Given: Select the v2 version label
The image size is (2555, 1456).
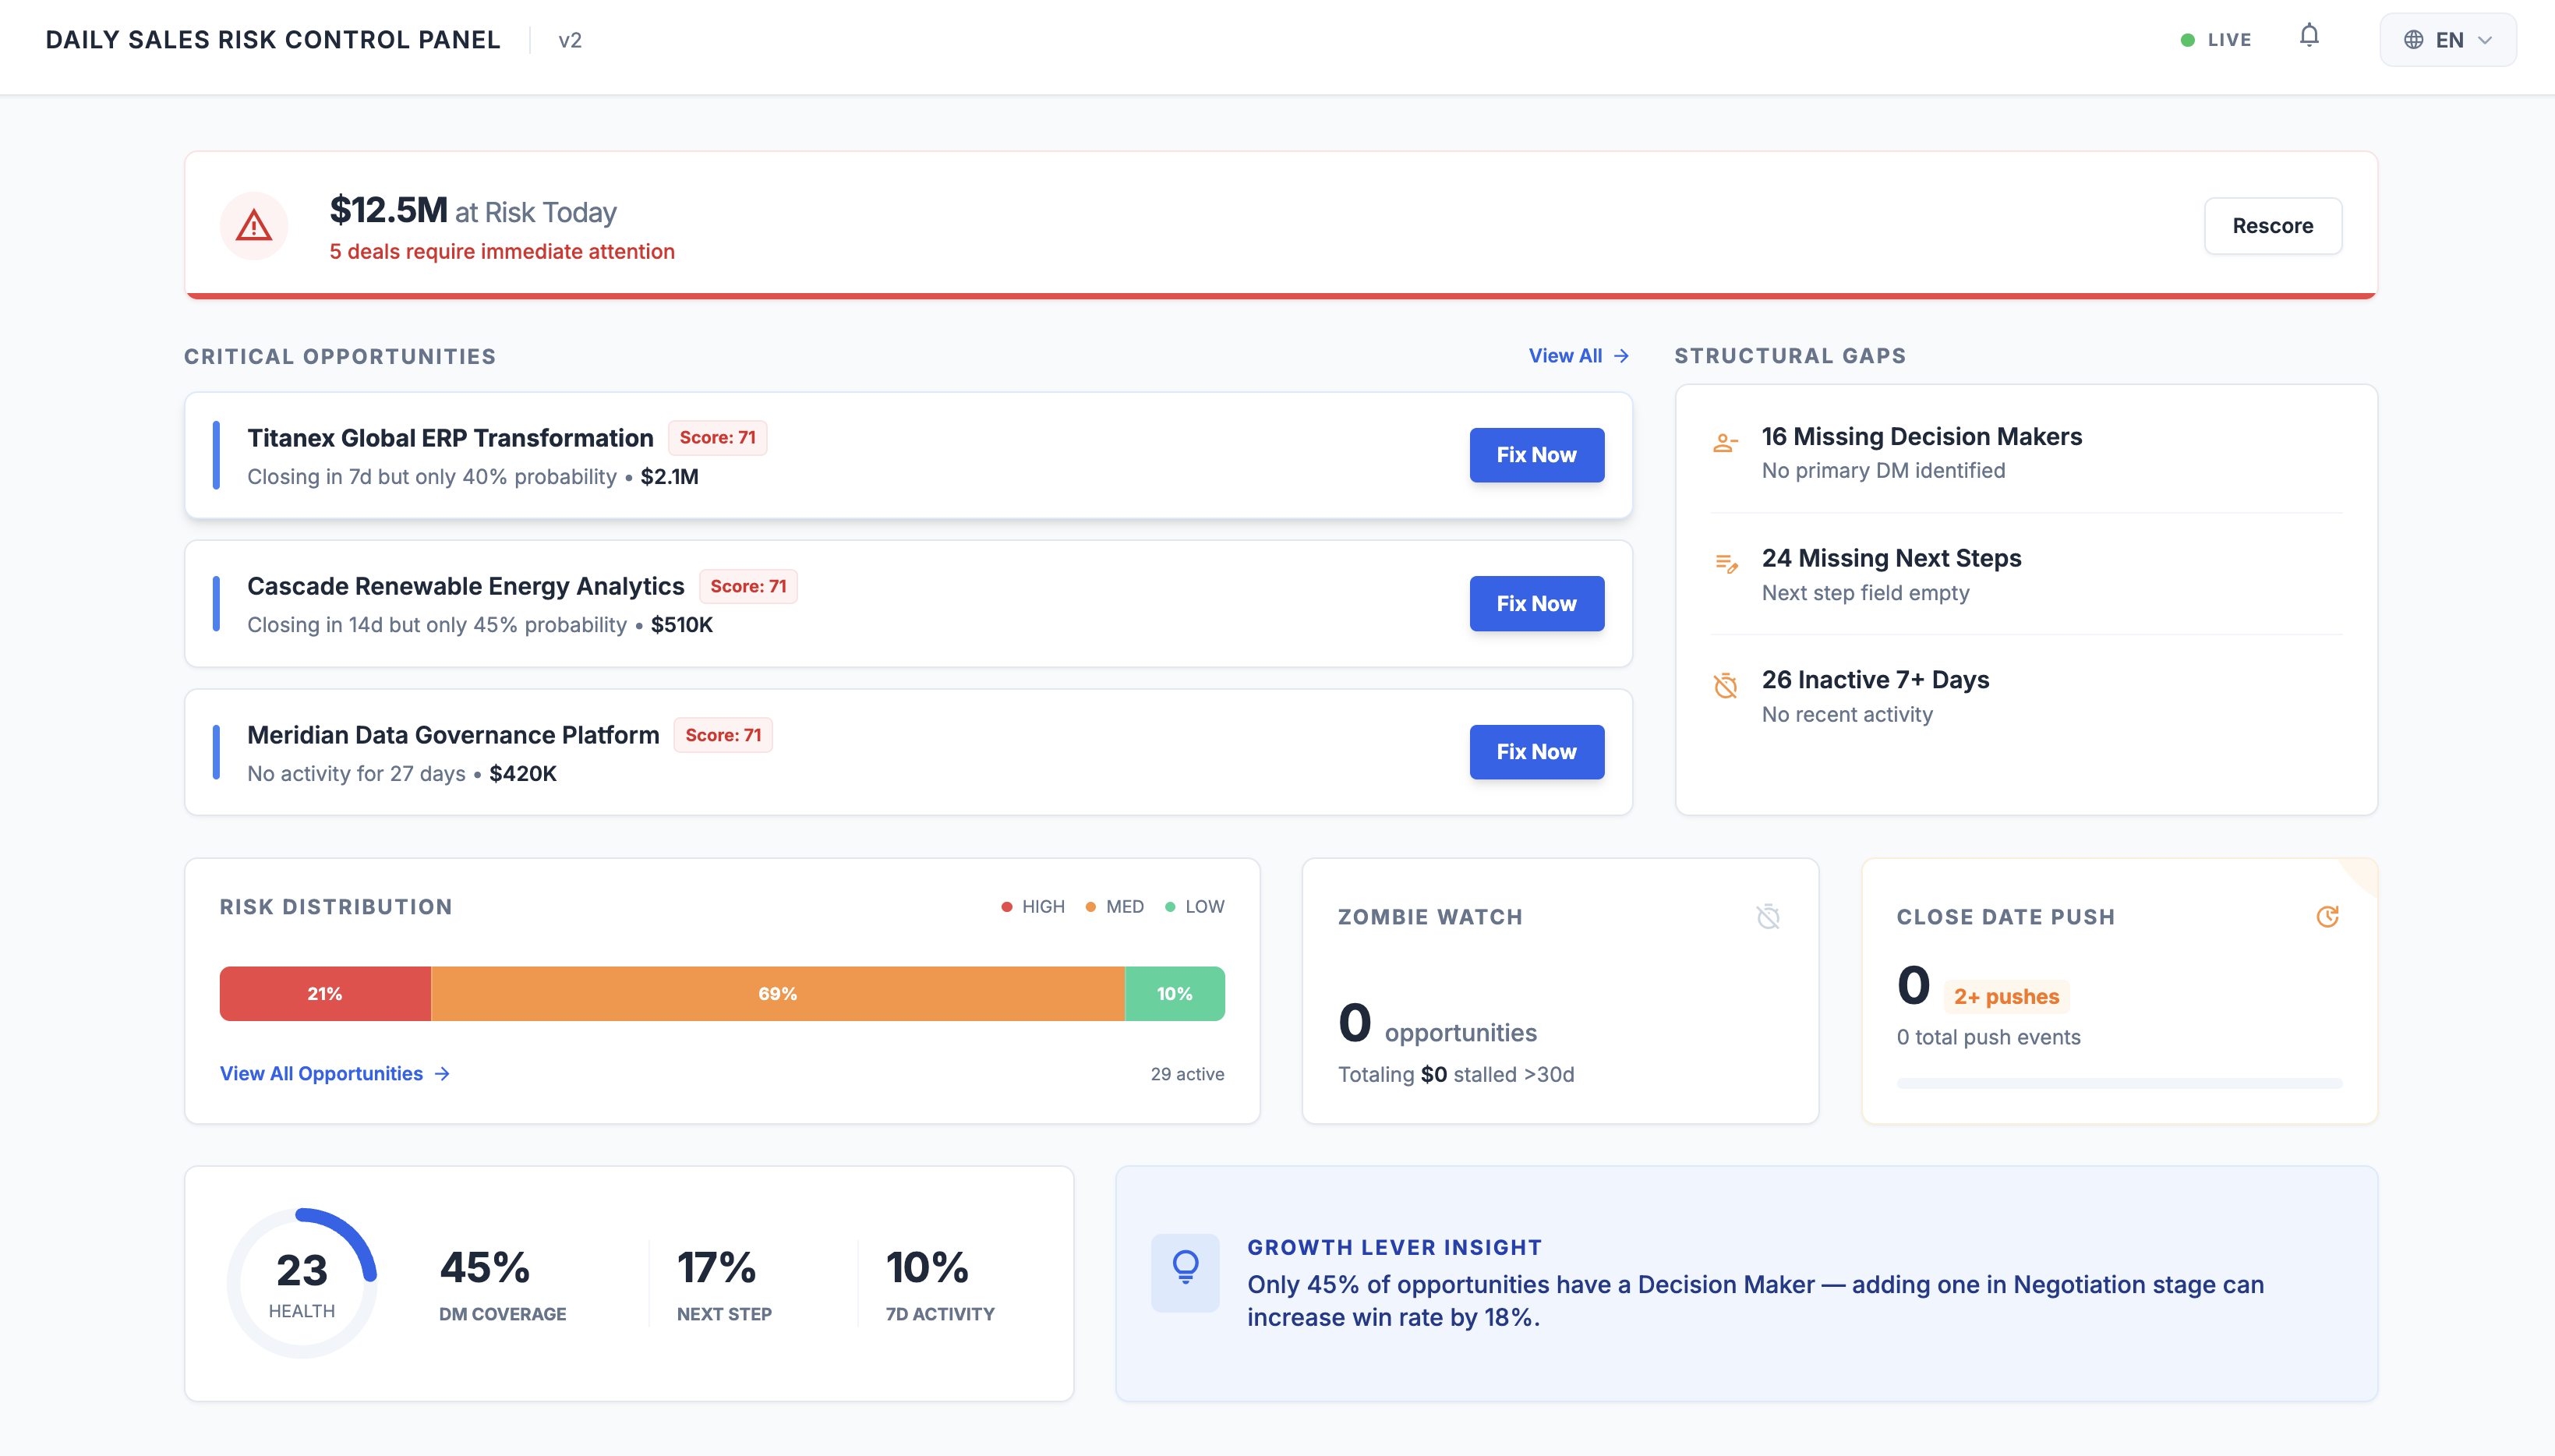Looking at the screenshot, I should (569, 40).
